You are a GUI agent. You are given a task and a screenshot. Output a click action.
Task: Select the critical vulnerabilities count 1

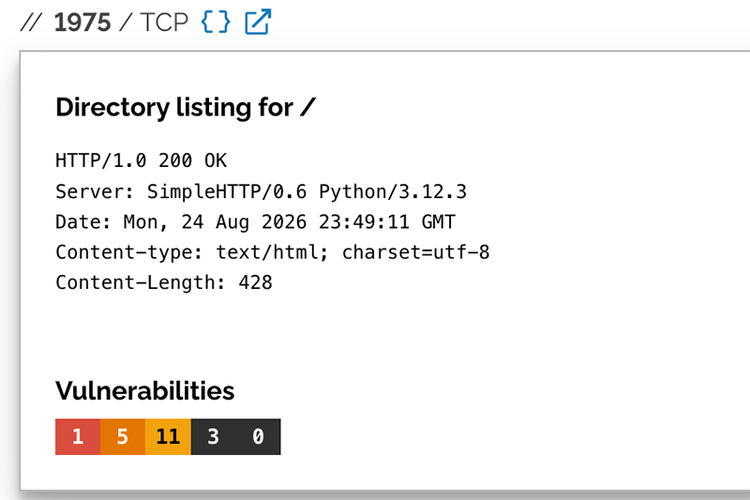click(77, 437)
